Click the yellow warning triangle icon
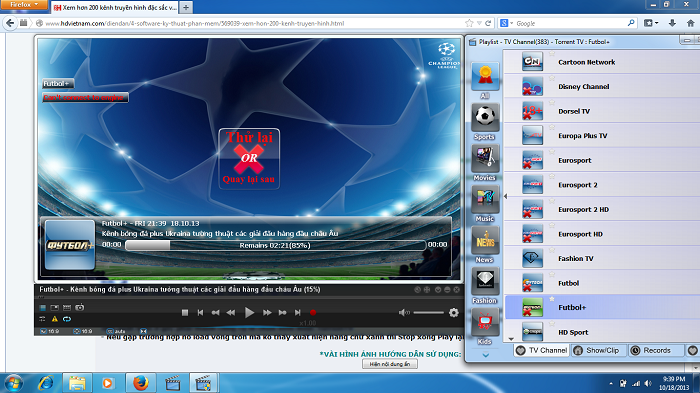 54,319
